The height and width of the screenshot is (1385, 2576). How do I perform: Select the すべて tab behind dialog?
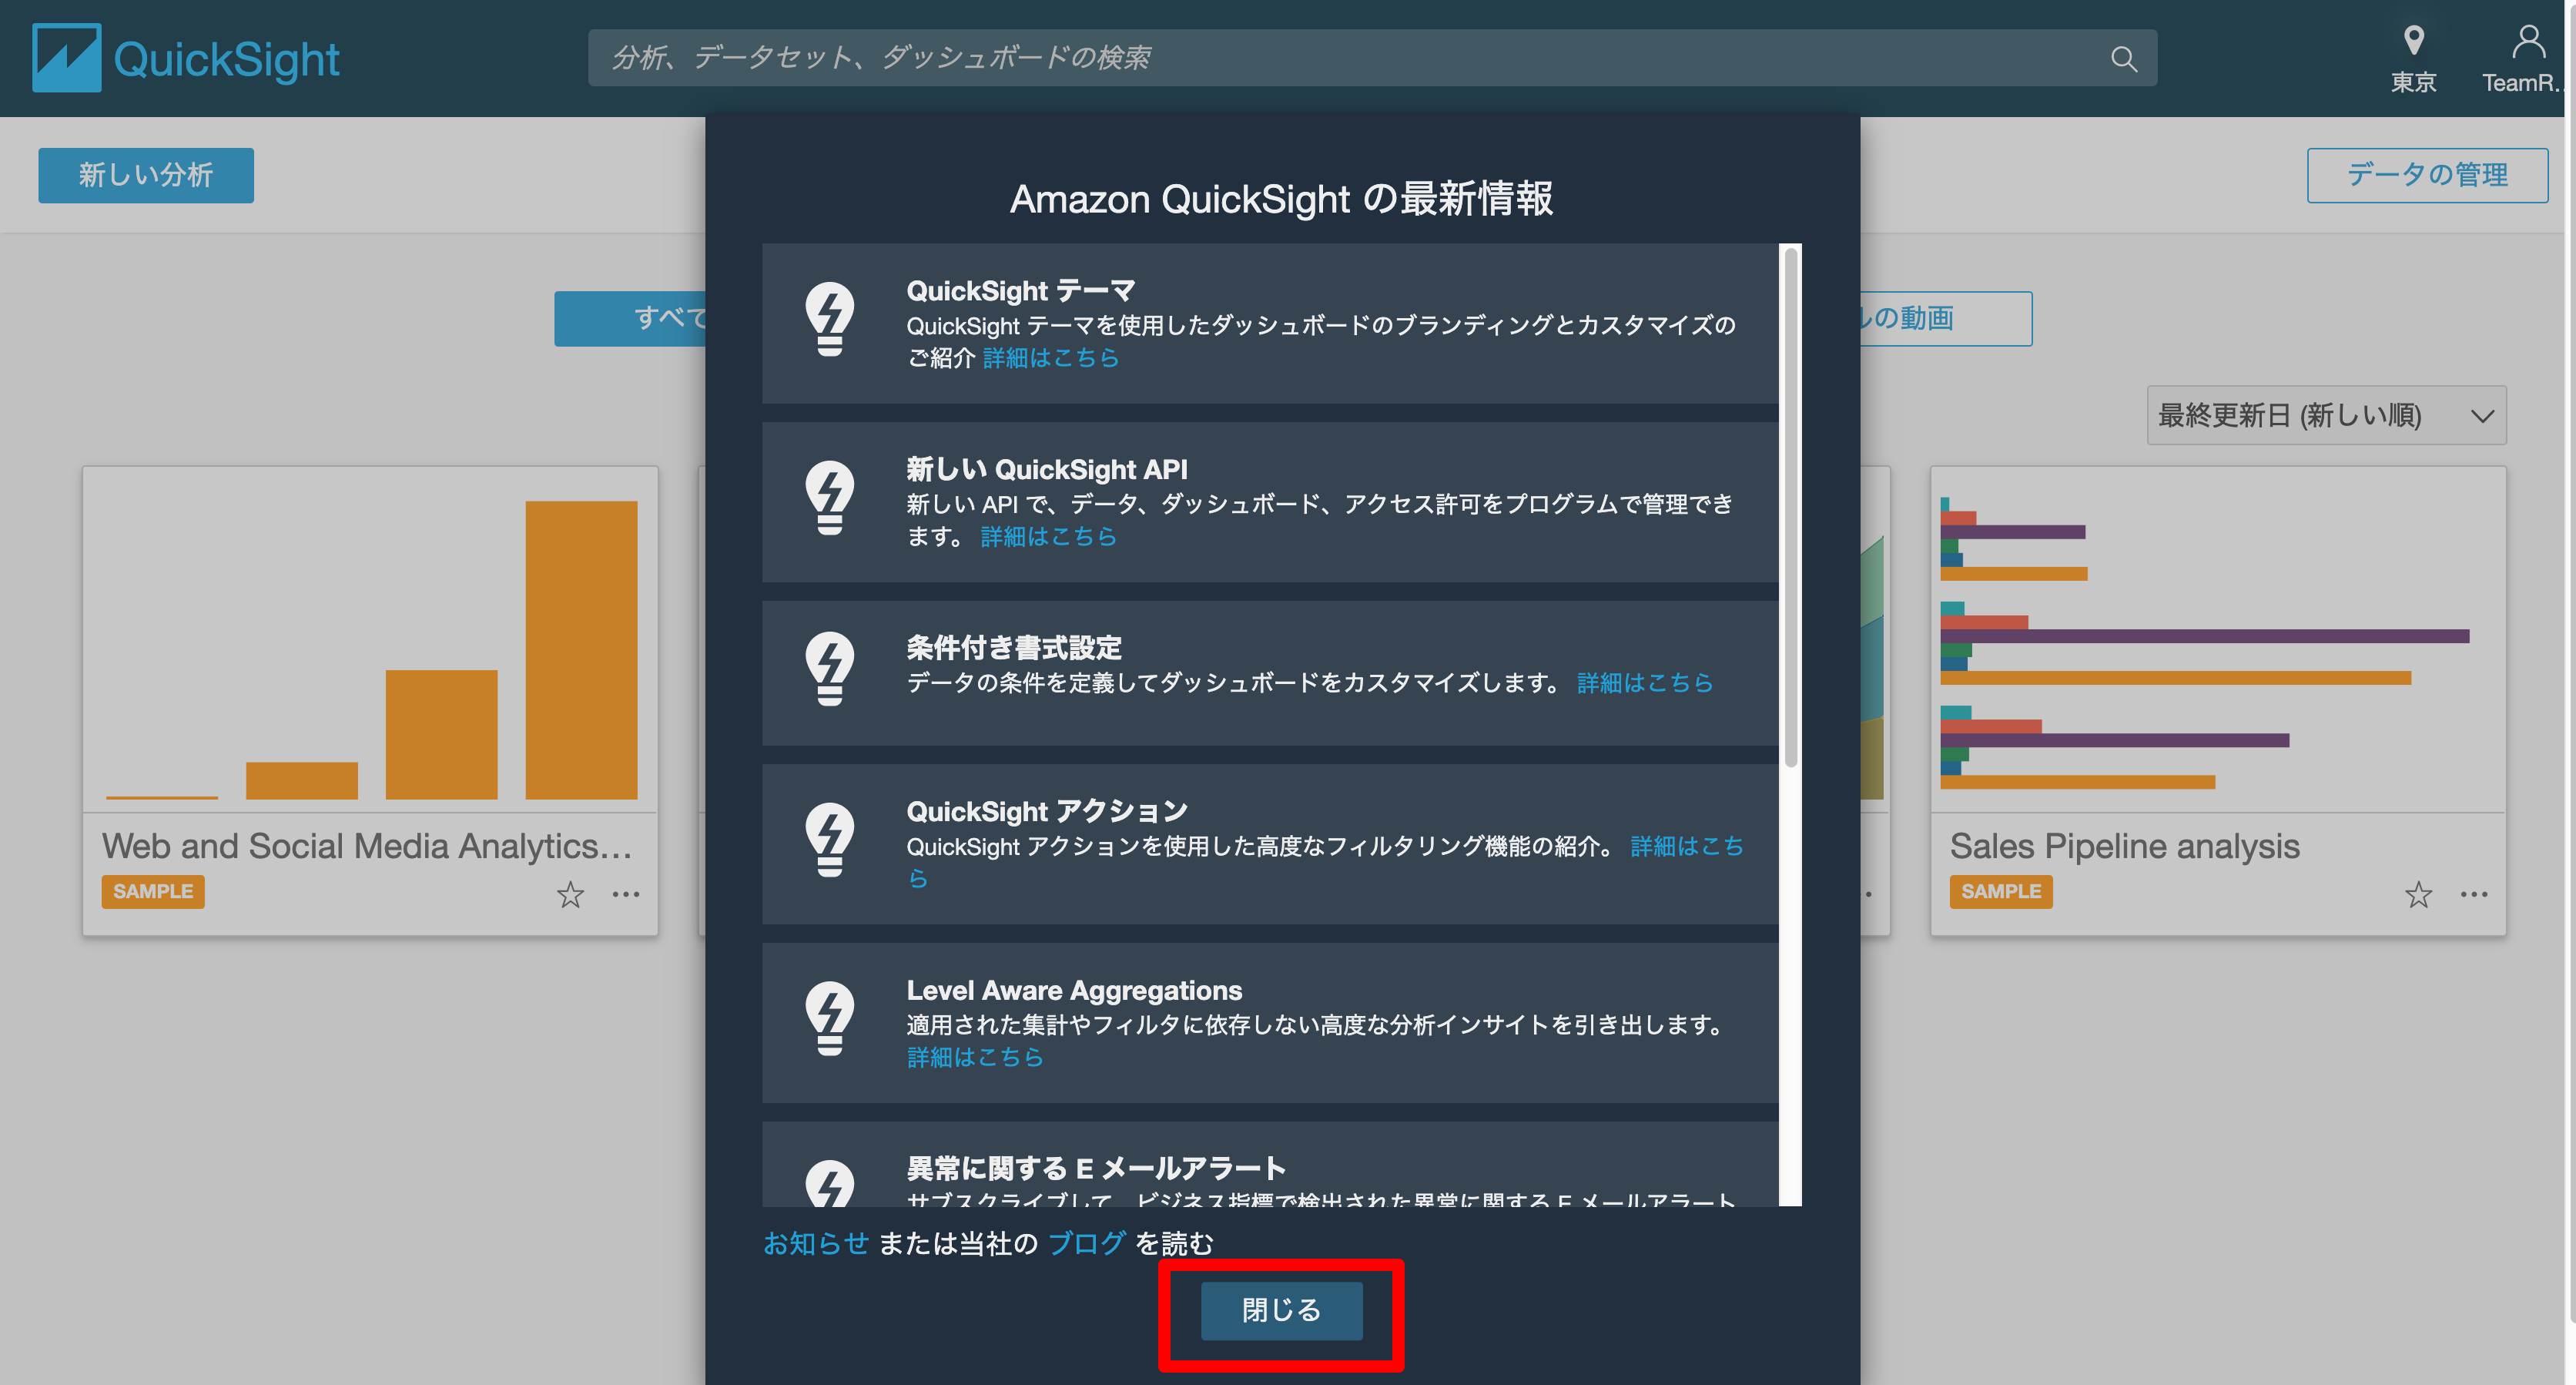(x=630, y=319)
